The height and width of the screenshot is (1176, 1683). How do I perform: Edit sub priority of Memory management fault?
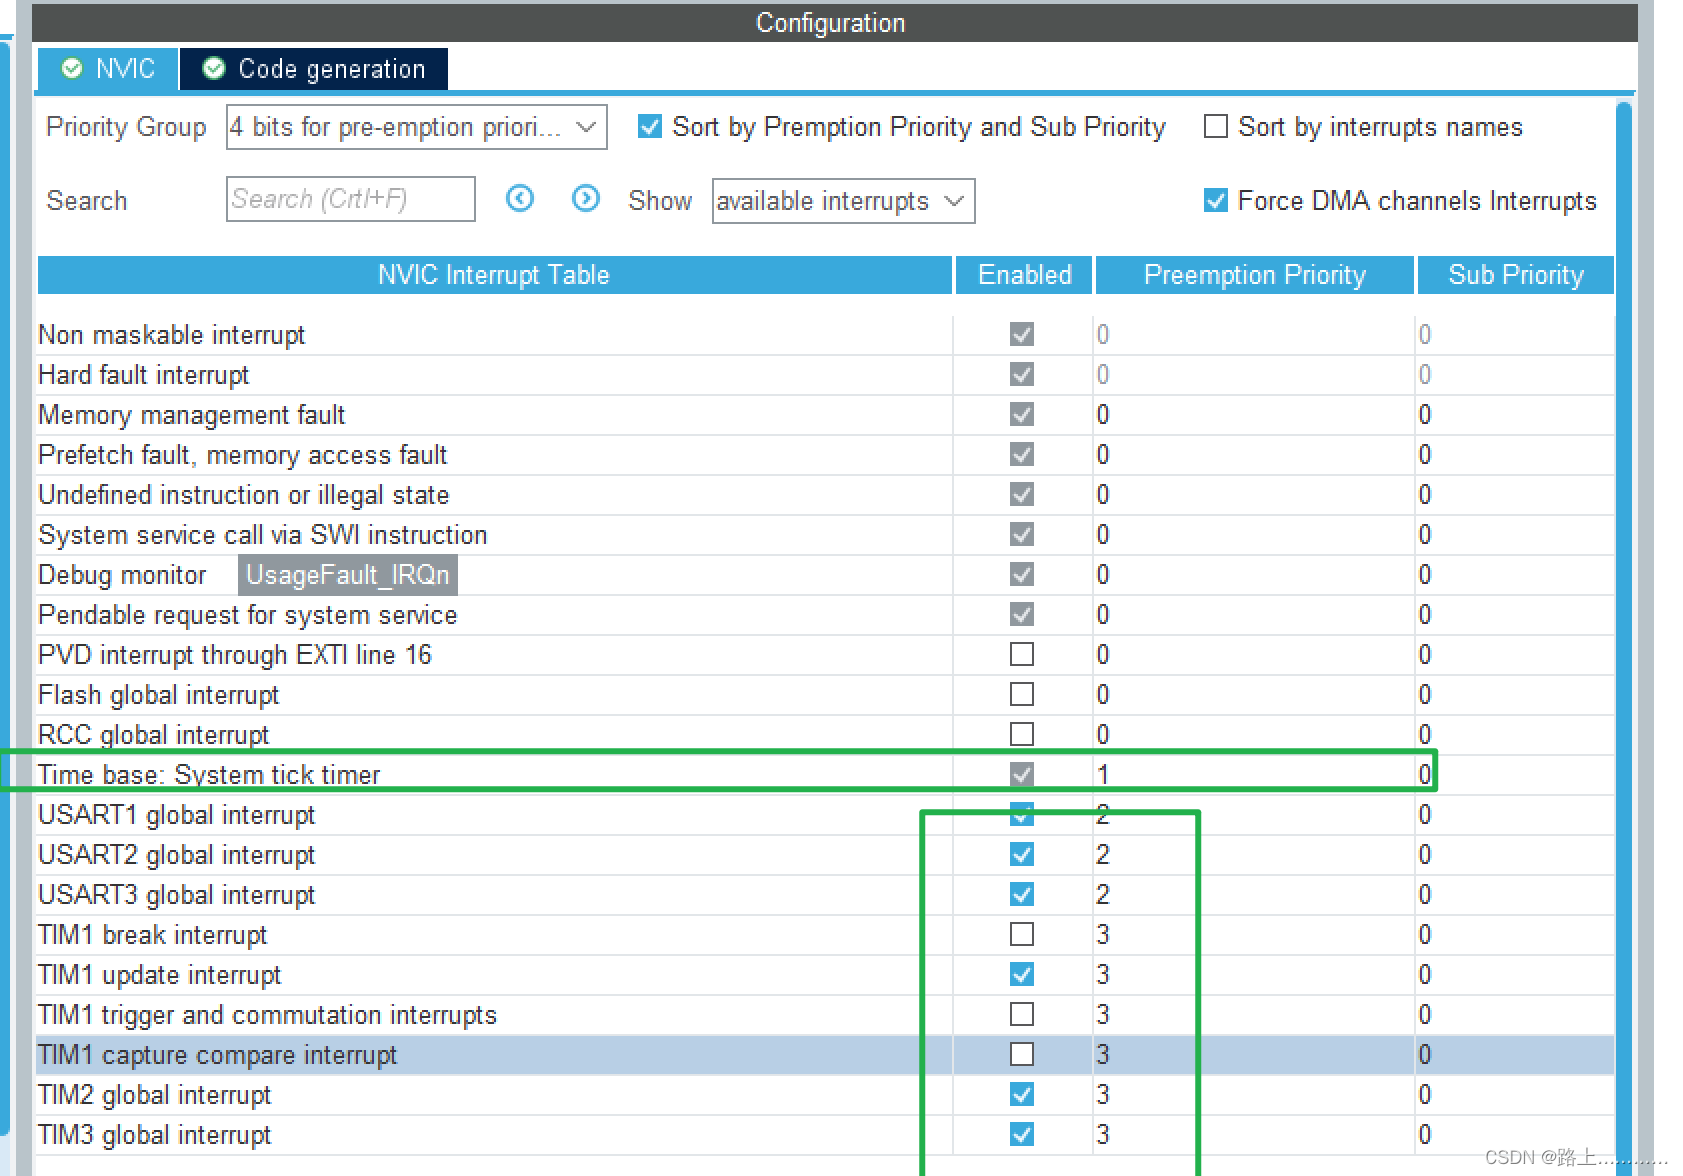point(1515,415)
